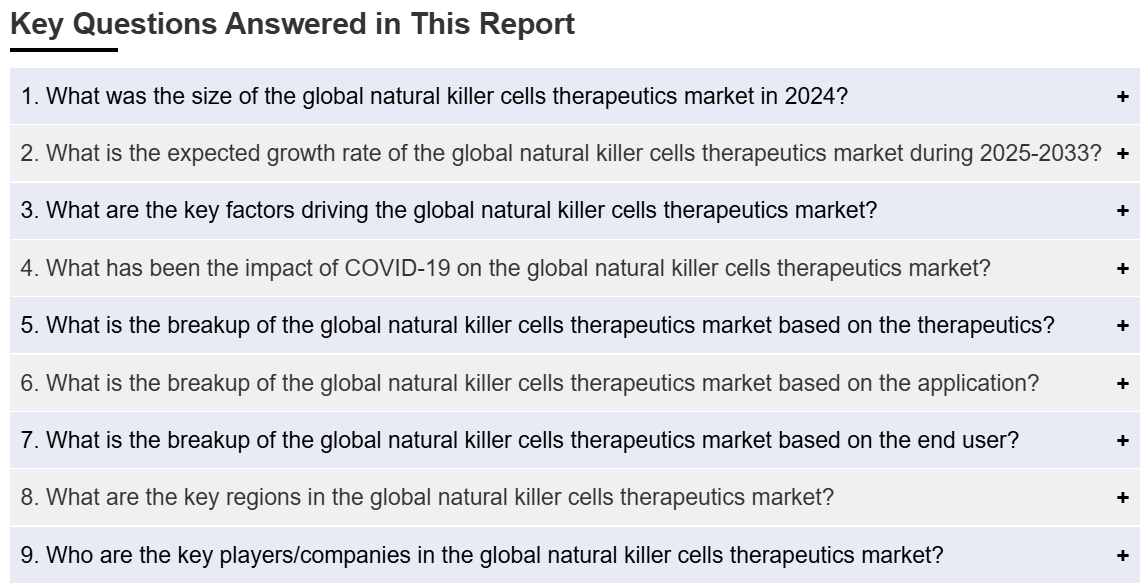This screenshot has width=1147, height=585.
Task: Click plus icon next to application breakup question
Action: tap(1123, 383)
